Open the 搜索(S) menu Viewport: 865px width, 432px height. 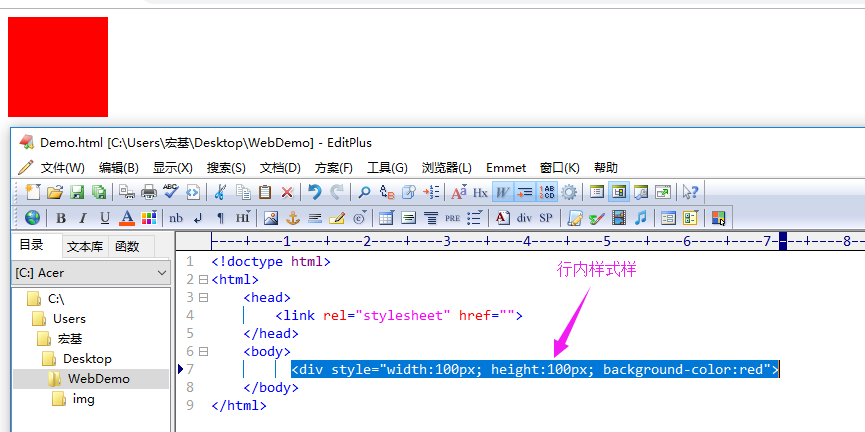(226, 168)
